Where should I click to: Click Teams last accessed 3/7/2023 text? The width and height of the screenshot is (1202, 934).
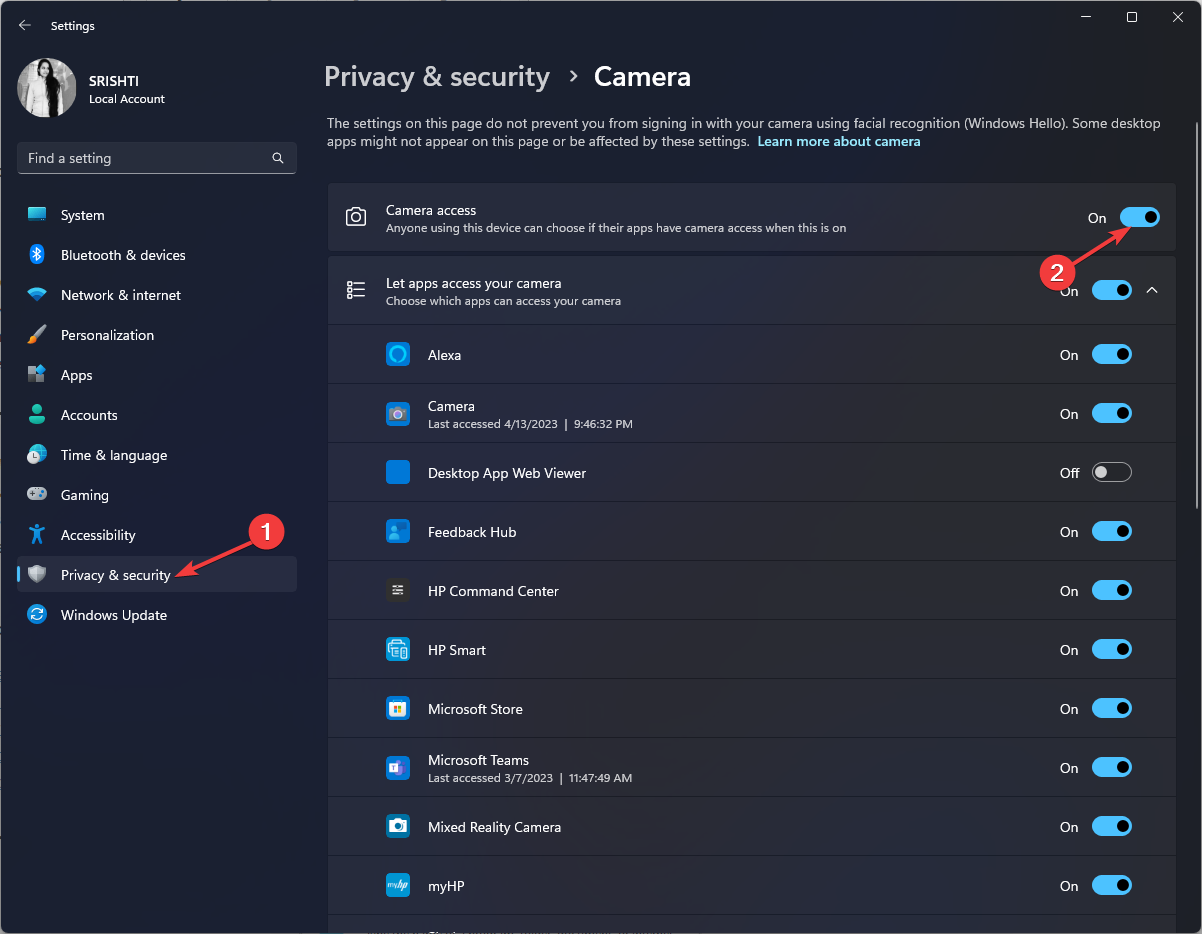530,778
